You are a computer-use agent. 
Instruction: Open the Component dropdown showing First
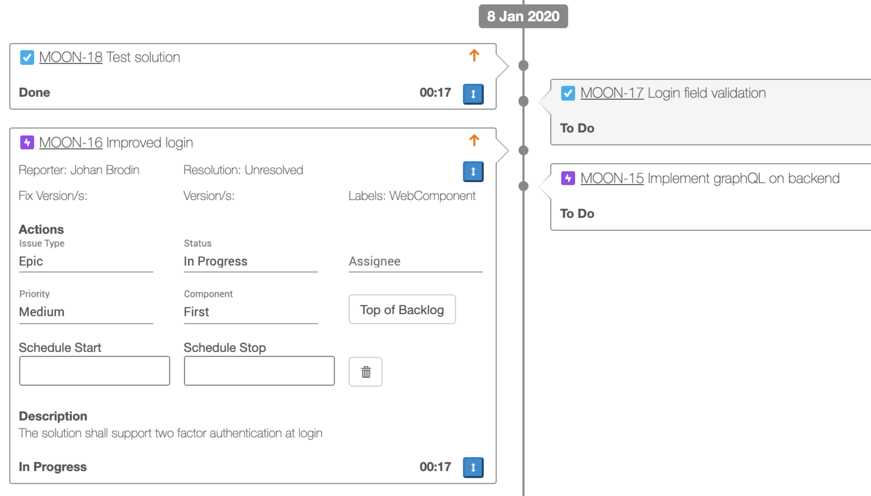coord(250,312)
